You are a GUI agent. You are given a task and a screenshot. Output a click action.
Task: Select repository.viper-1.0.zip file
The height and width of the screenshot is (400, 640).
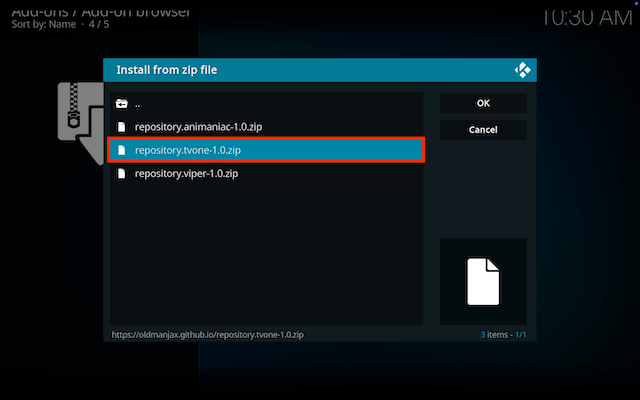266,173
